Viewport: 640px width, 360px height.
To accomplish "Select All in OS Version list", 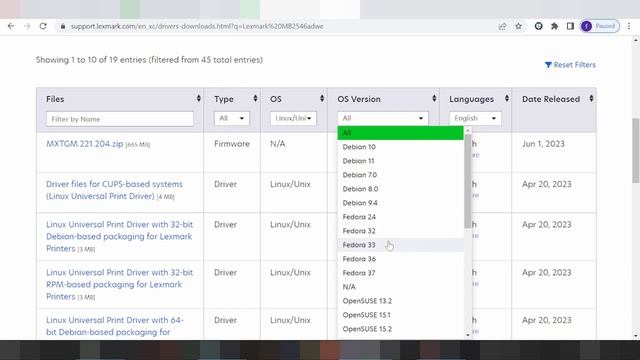I will point(400,133).
